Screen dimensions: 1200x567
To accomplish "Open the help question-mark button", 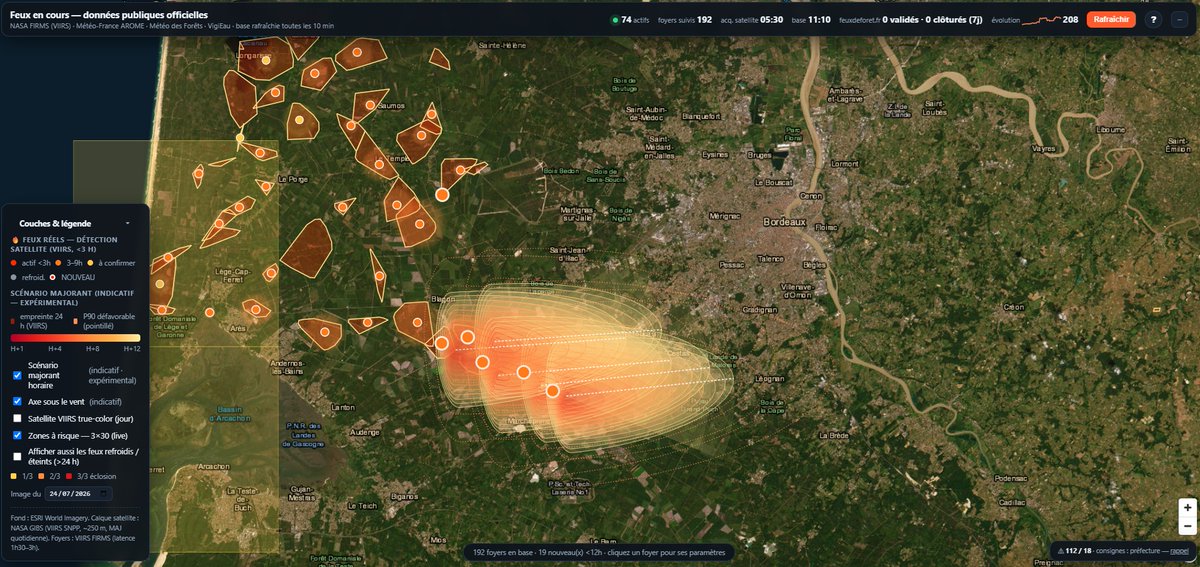I will [x=1153, y=20].
